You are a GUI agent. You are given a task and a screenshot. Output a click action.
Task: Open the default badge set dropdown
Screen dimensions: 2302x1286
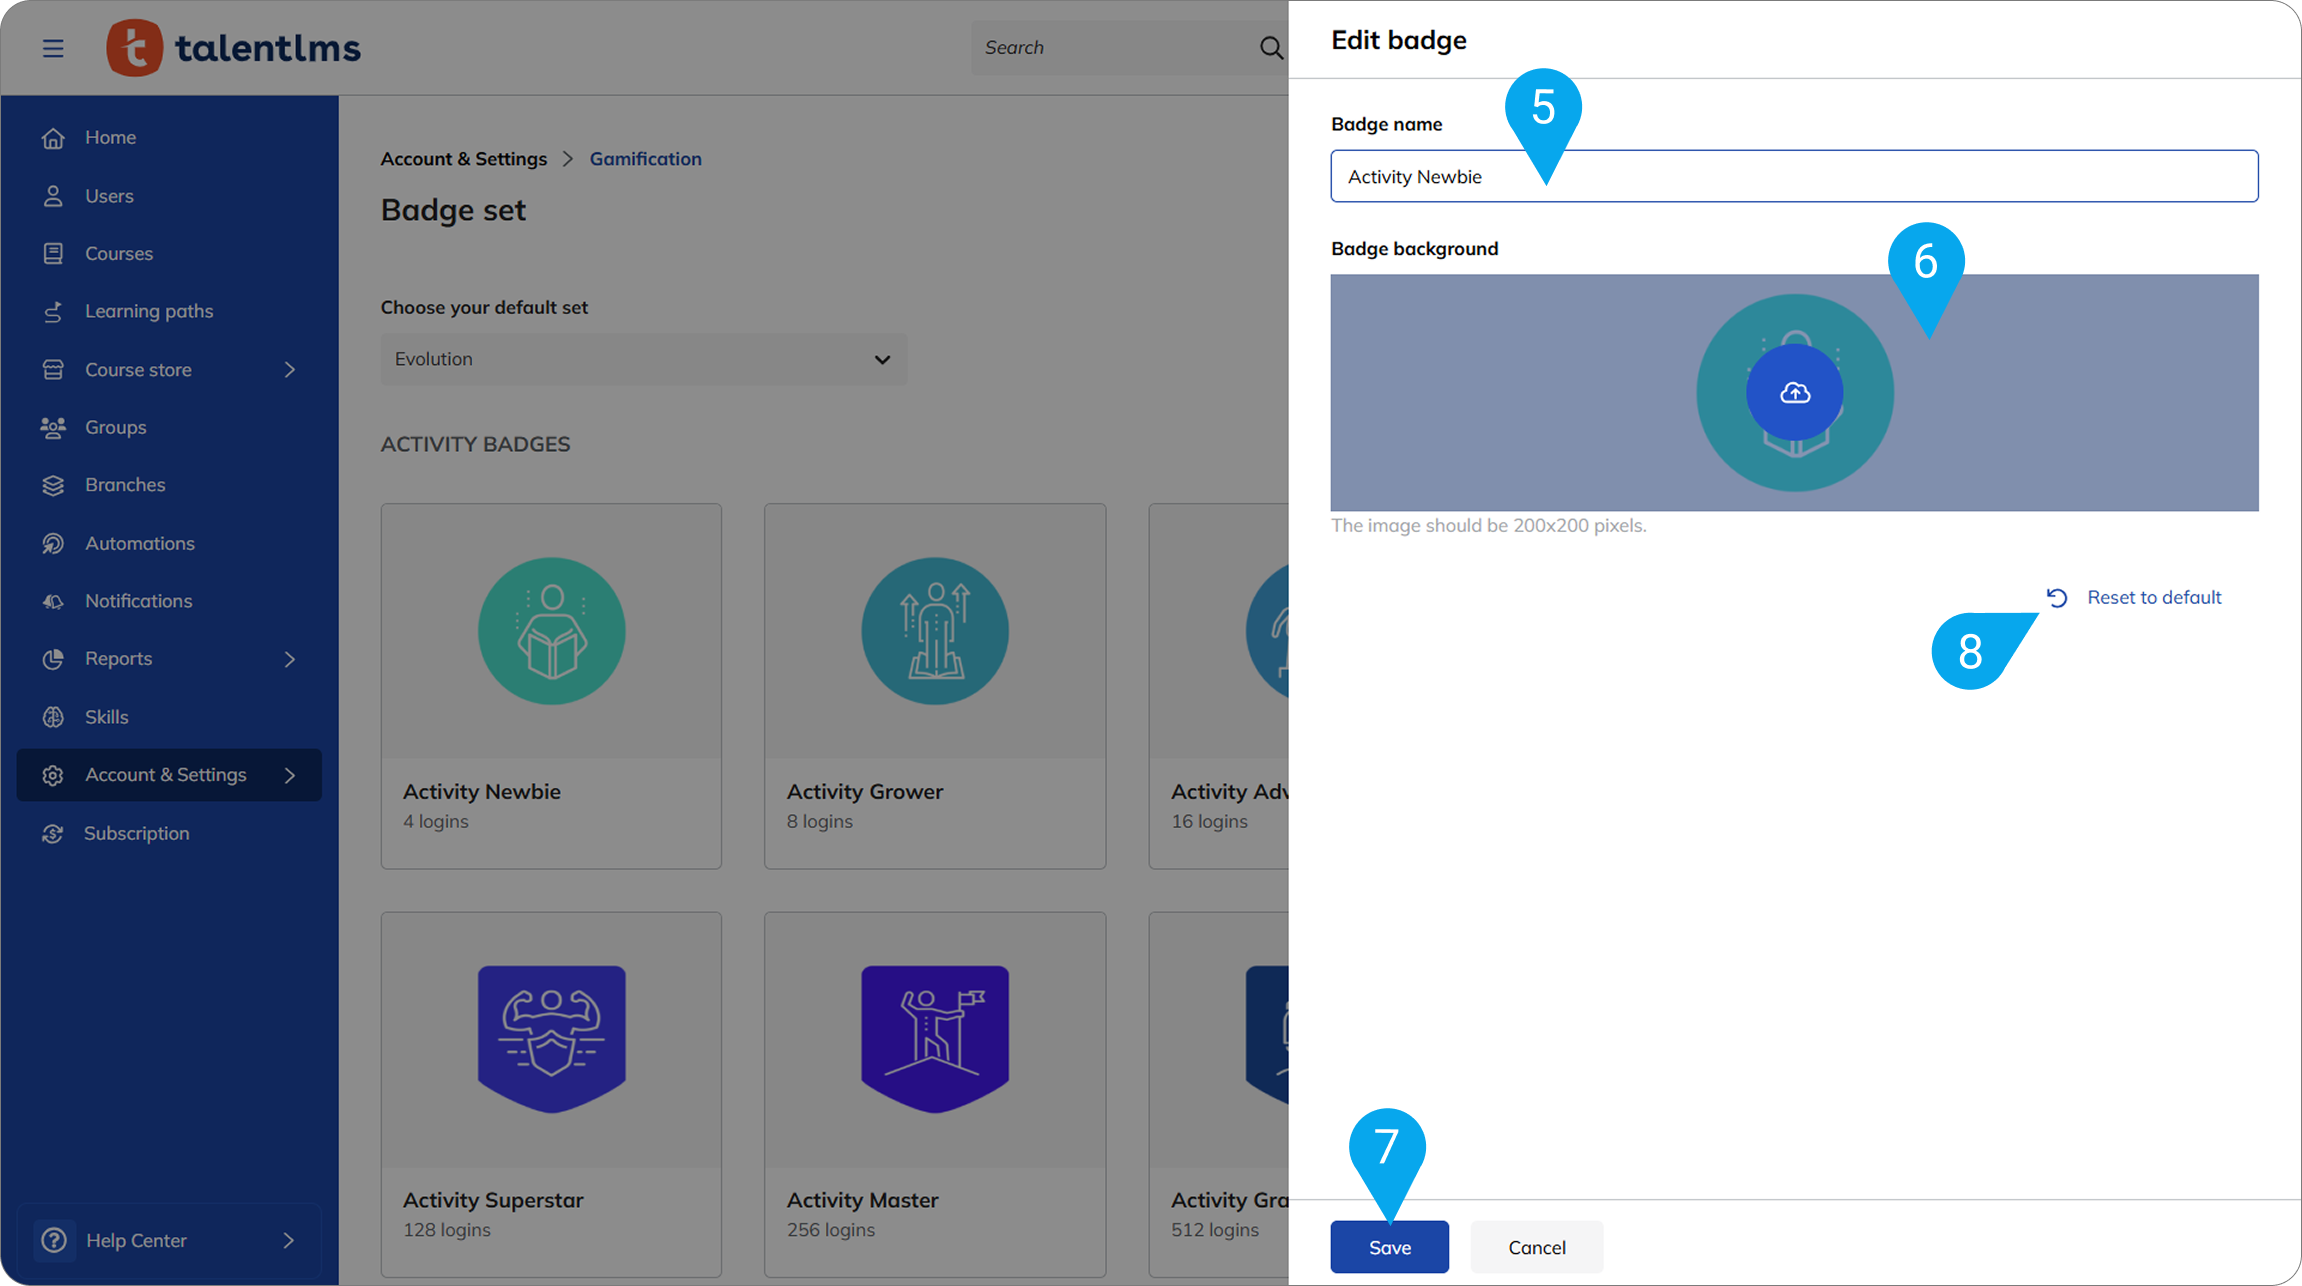(643, 359)
